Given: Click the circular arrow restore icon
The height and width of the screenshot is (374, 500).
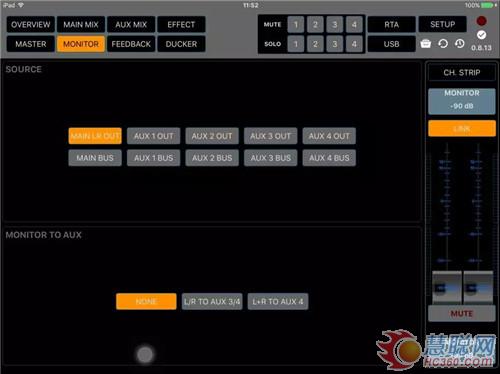Looking at the screenshot, I should click(x=443, y=44).
